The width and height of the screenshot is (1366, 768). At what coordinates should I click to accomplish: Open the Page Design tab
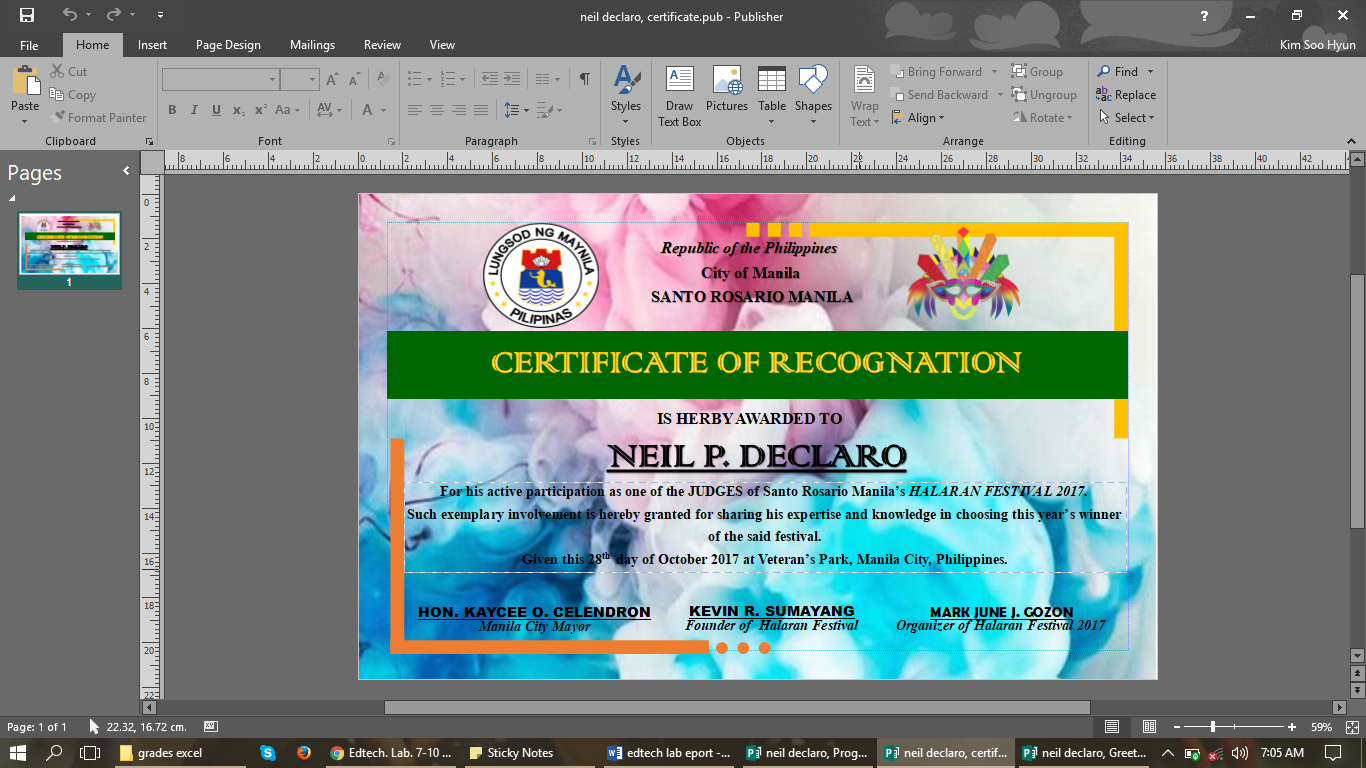click(227, 45)
